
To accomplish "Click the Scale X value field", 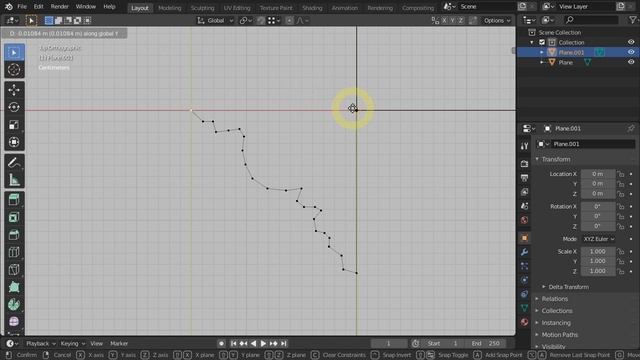I will coord(598,251).
